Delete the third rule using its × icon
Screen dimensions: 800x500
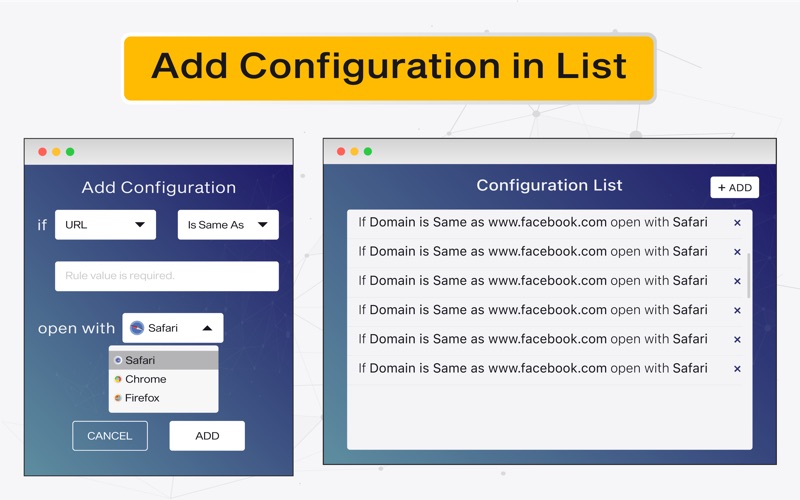[x=737, y=281]
